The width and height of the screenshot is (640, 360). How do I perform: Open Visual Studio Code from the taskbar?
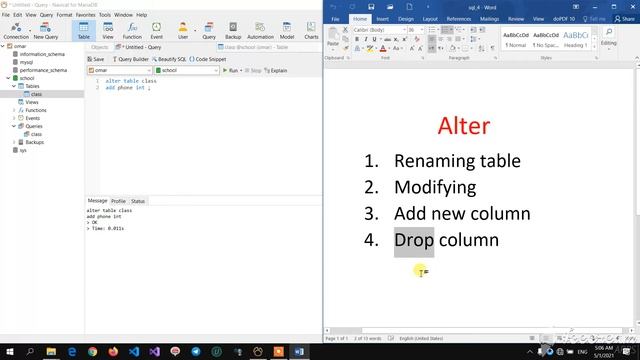tap(134, 351)
